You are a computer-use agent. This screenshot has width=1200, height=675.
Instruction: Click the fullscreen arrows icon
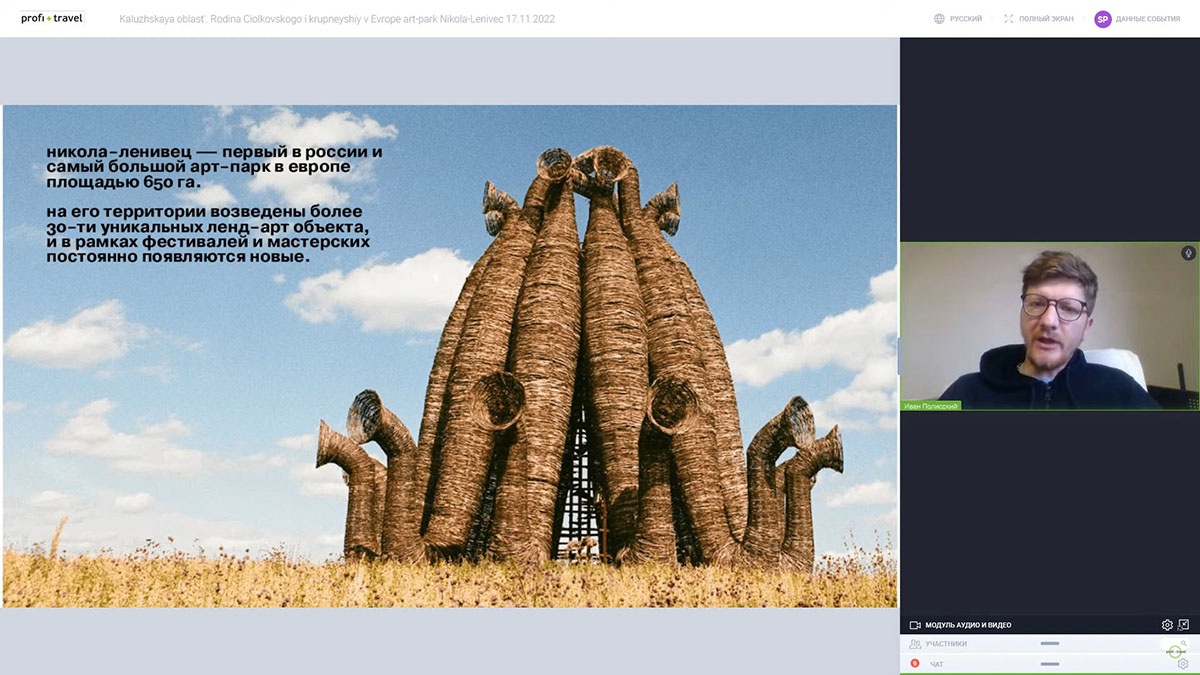[x=1009, y=19]
